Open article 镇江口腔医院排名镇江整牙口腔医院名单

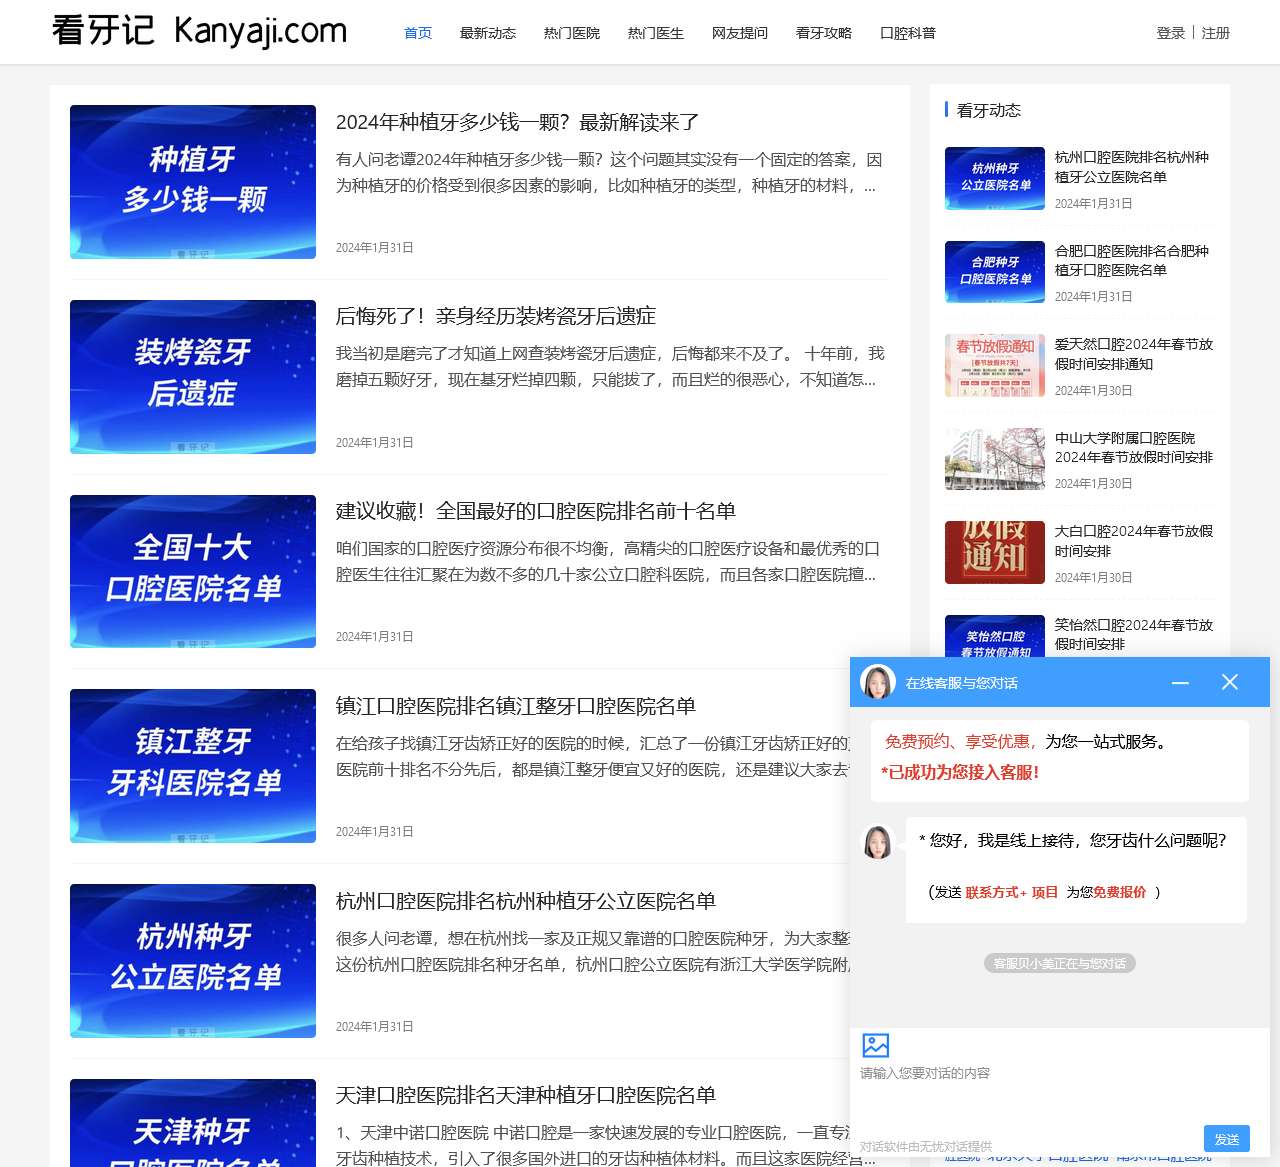pos(516,706)
